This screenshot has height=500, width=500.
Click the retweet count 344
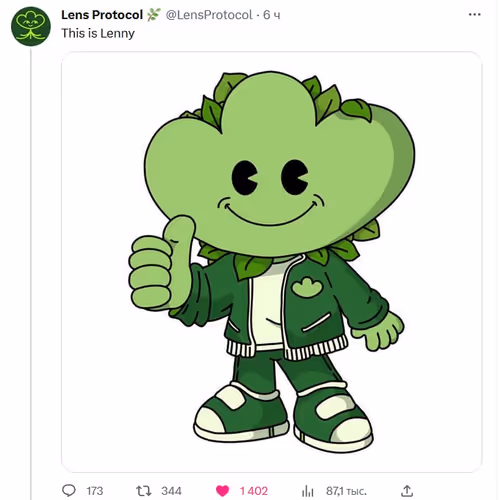pos(171,491)
